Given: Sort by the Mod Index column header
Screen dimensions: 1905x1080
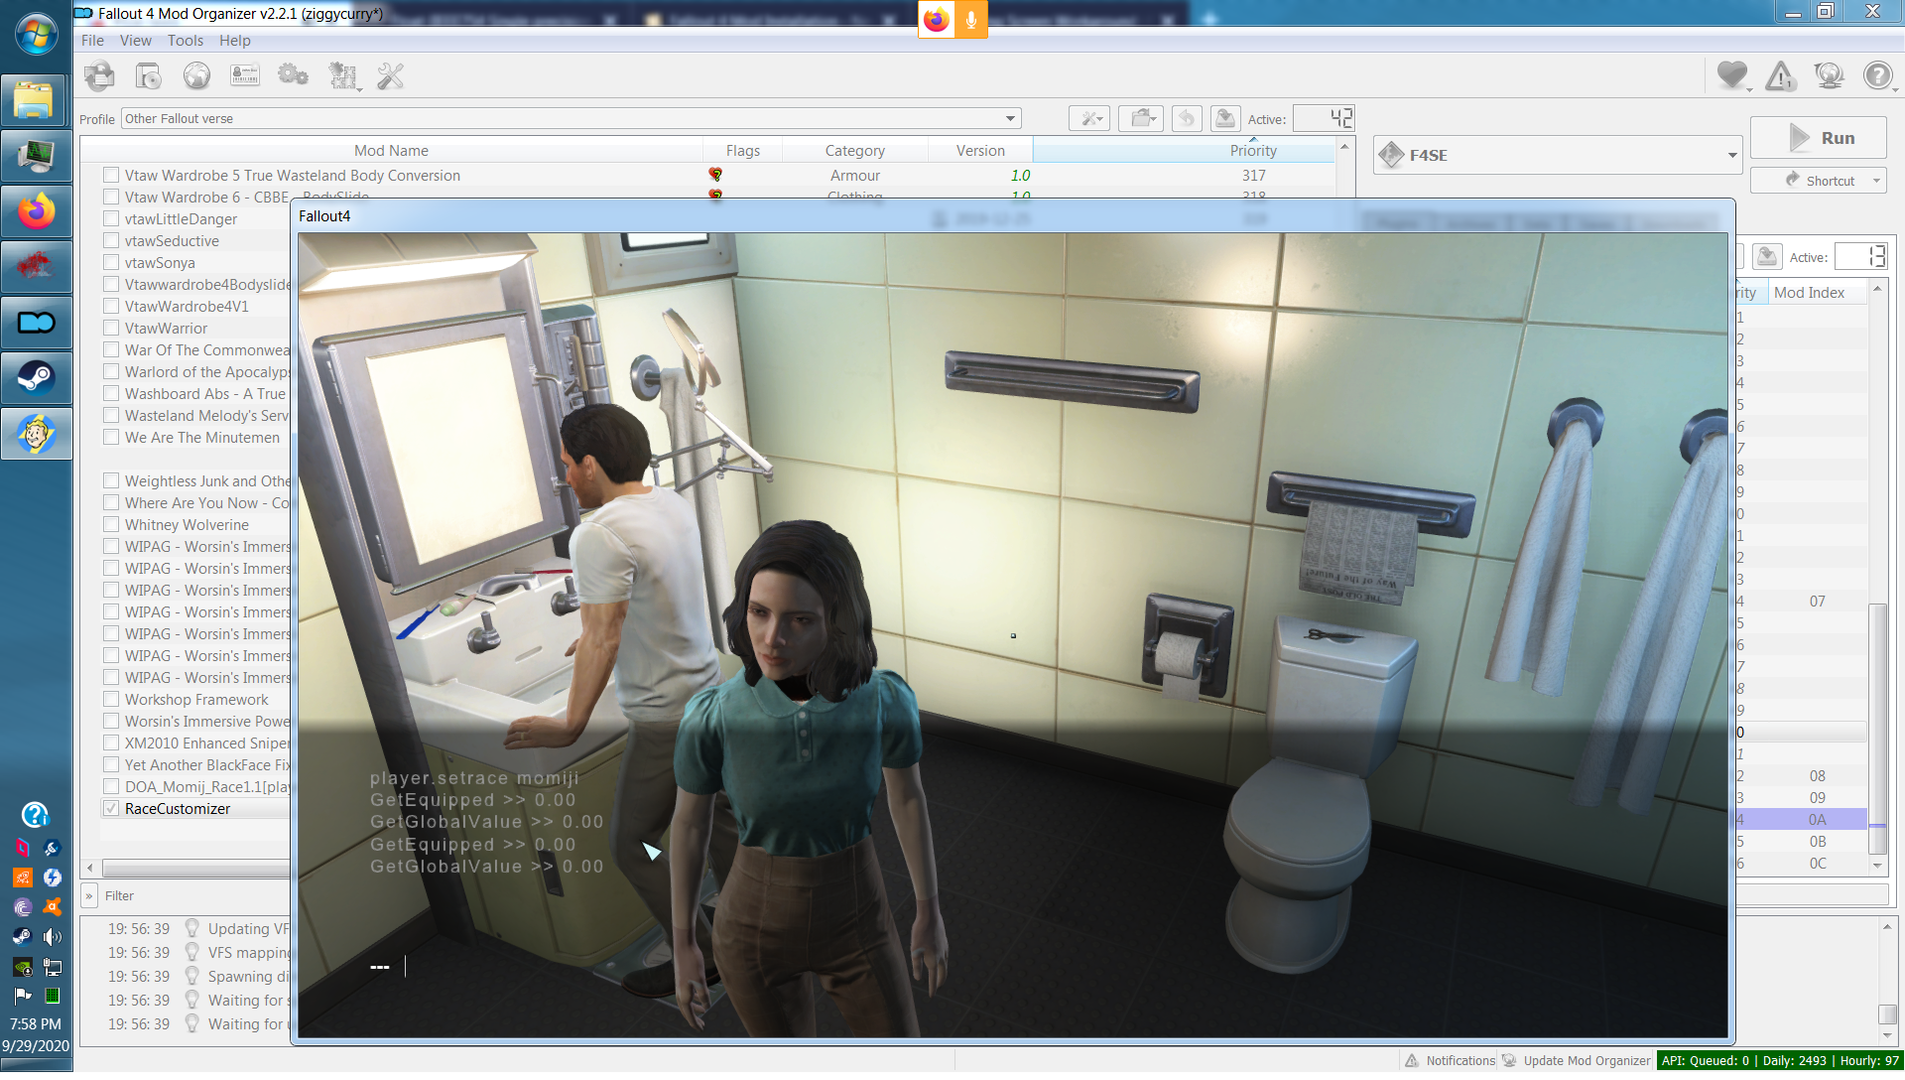Looking at the screenshot, I should click(1808, 293).
